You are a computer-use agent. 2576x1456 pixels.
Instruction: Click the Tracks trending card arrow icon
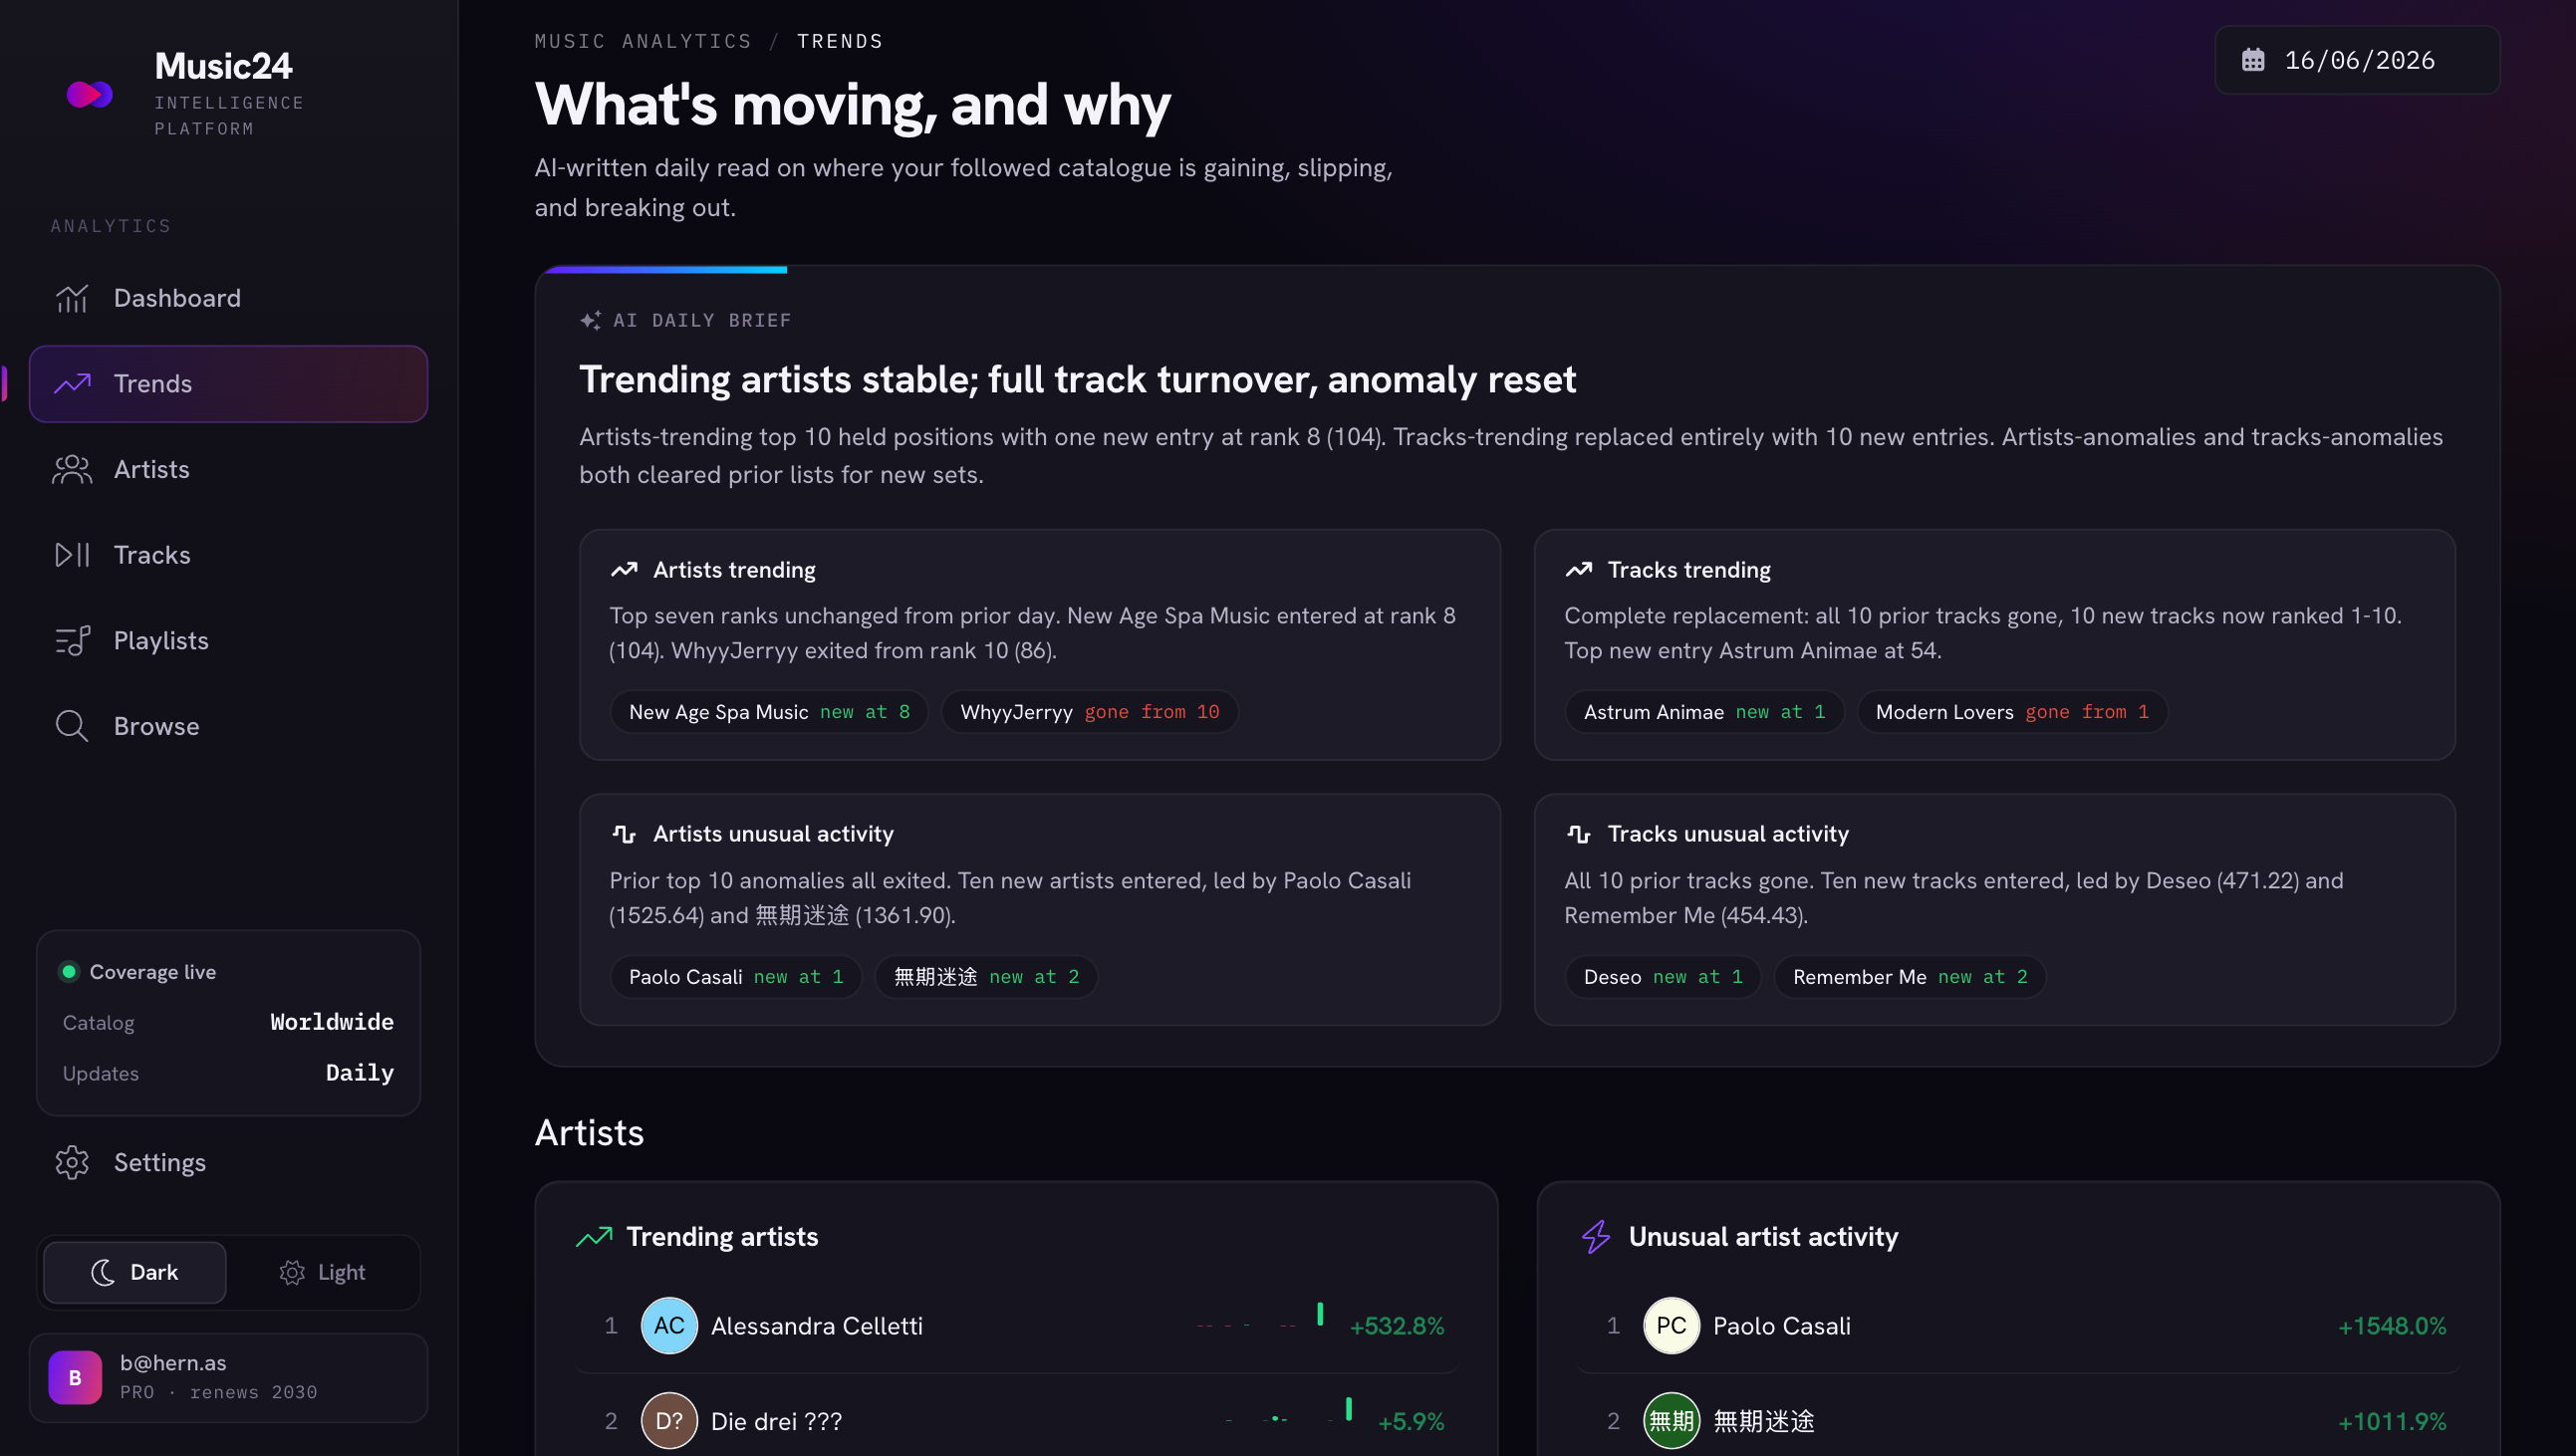click(x=1578, y=570)
